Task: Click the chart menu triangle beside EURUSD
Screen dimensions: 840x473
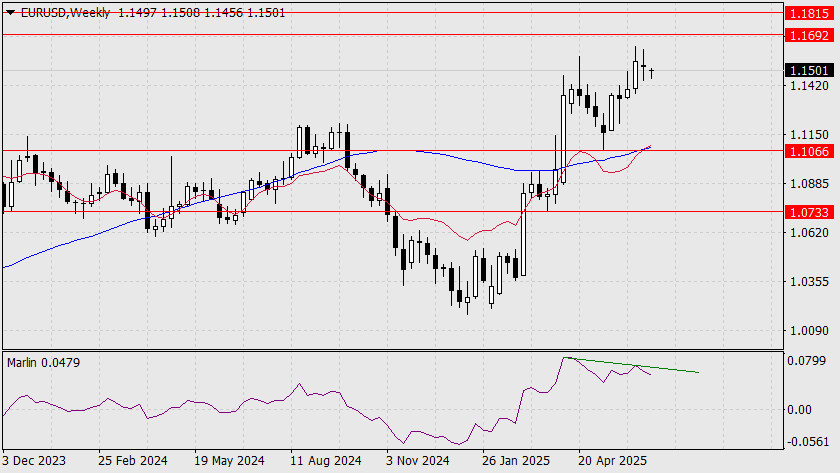Action: point(10,12)
